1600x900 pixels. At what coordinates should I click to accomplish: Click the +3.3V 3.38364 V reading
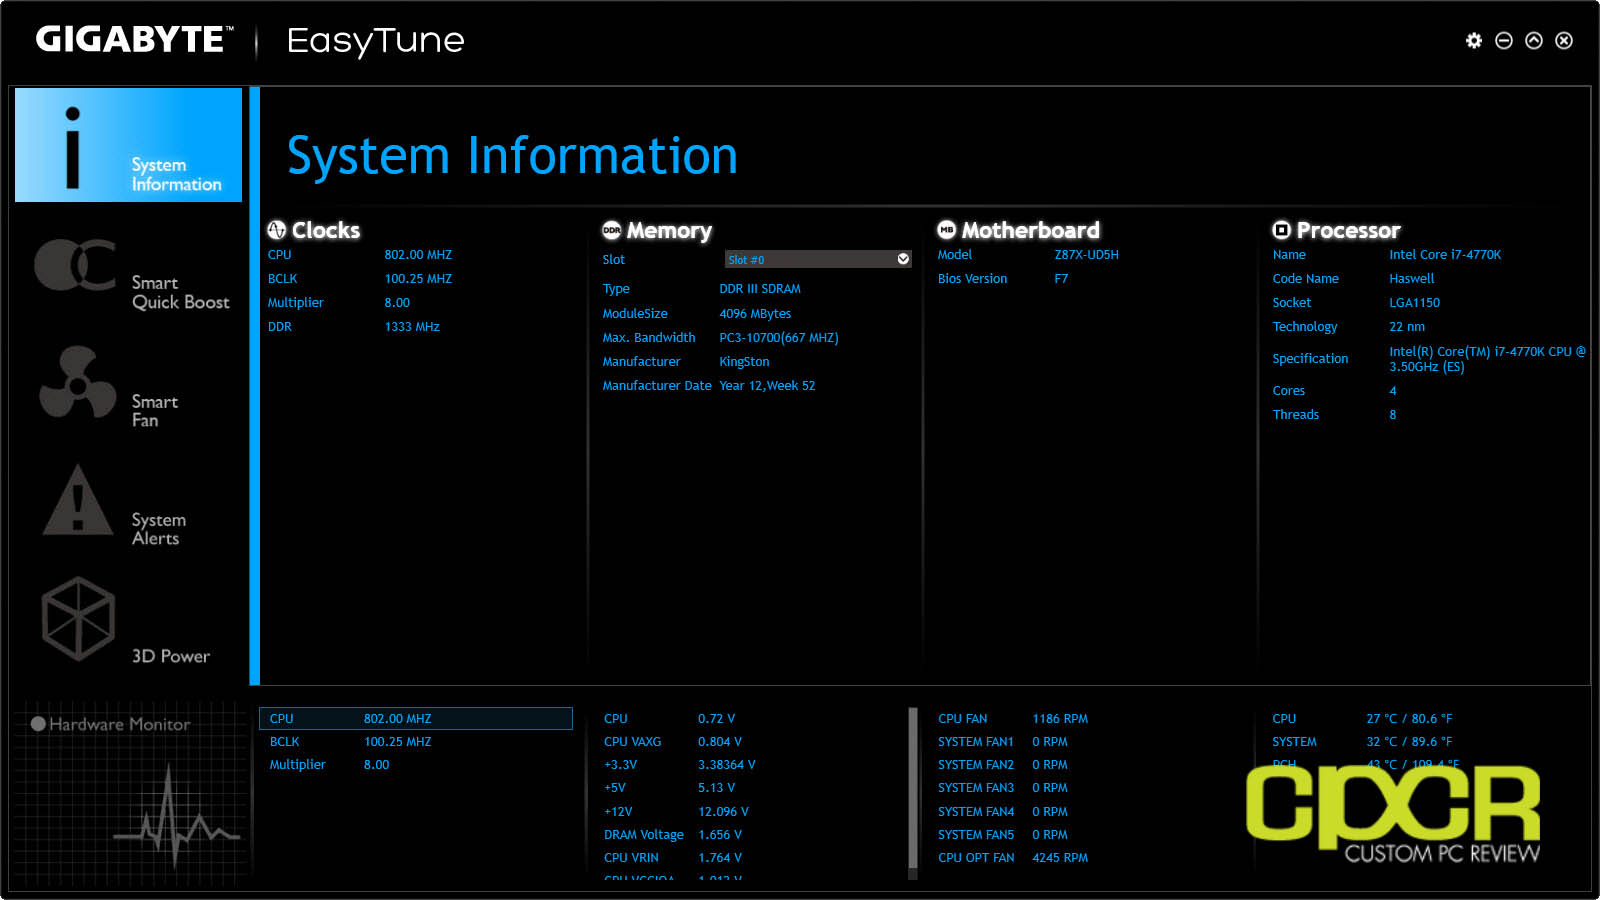[x=680, y=765]
